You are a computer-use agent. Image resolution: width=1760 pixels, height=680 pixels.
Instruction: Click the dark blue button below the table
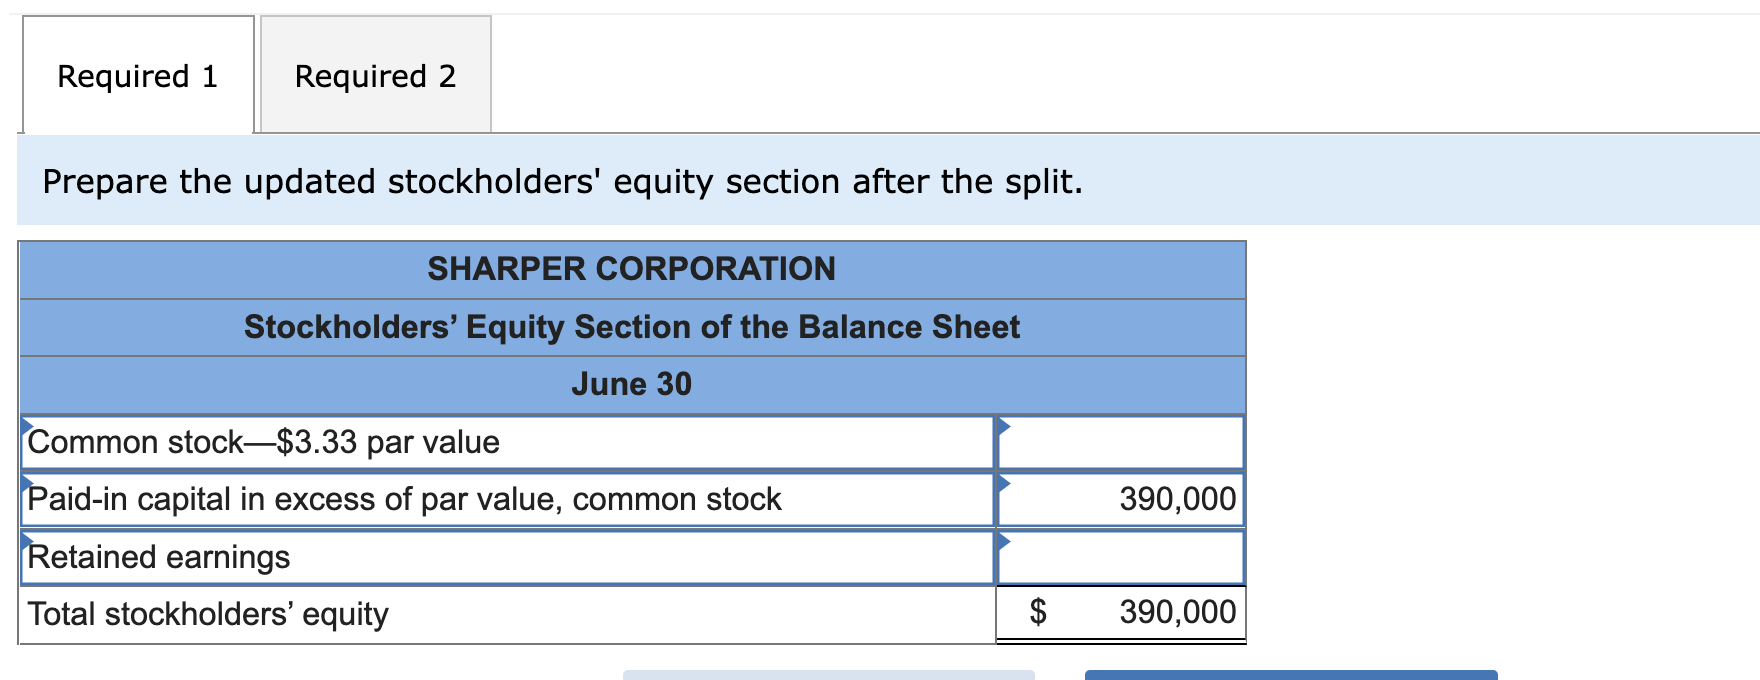(1291, 675)
